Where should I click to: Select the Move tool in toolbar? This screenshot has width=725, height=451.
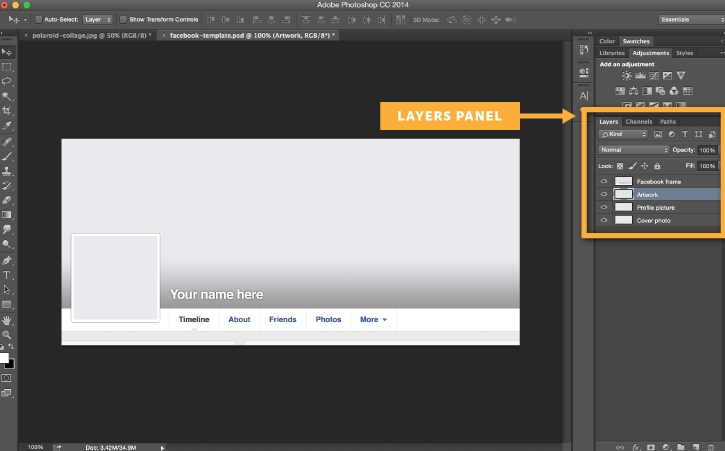coord(7,51)
